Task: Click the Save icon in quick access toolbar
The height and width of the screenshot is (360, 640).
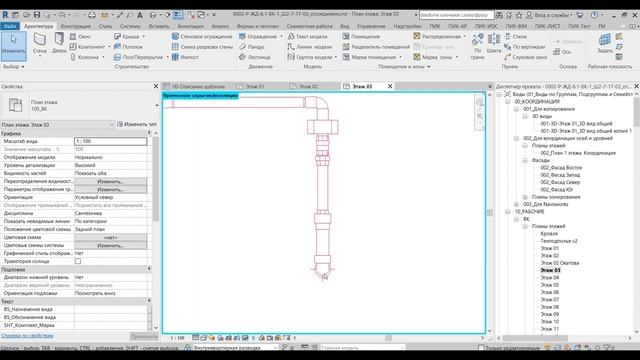Action: (x=37, y=15)
